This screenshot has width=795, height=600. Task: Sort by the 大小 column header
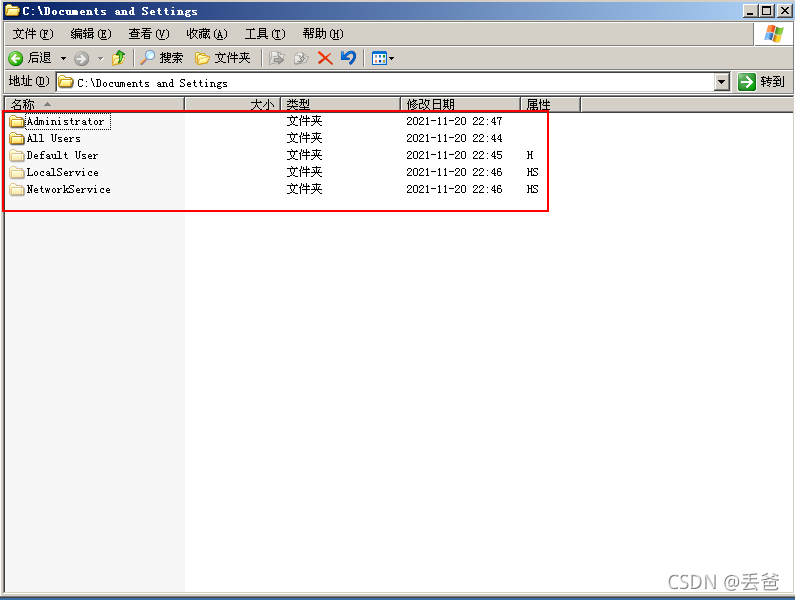click(x=233, y=104)
